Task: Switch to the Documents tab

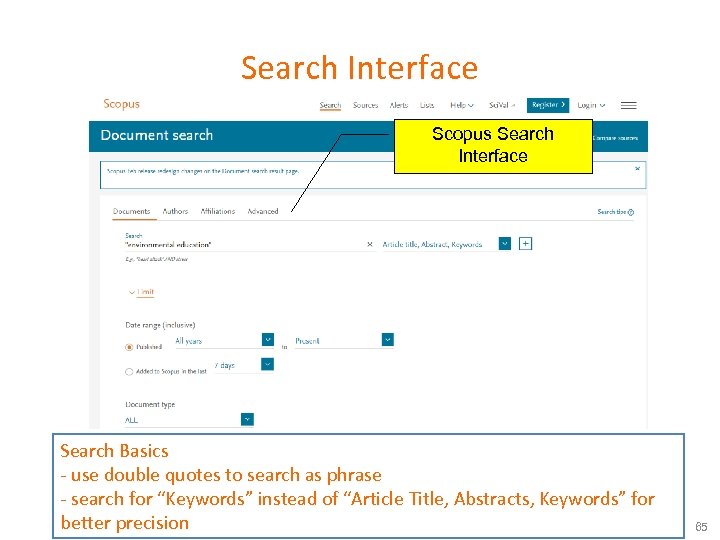Action: click(x=131, y=211)
